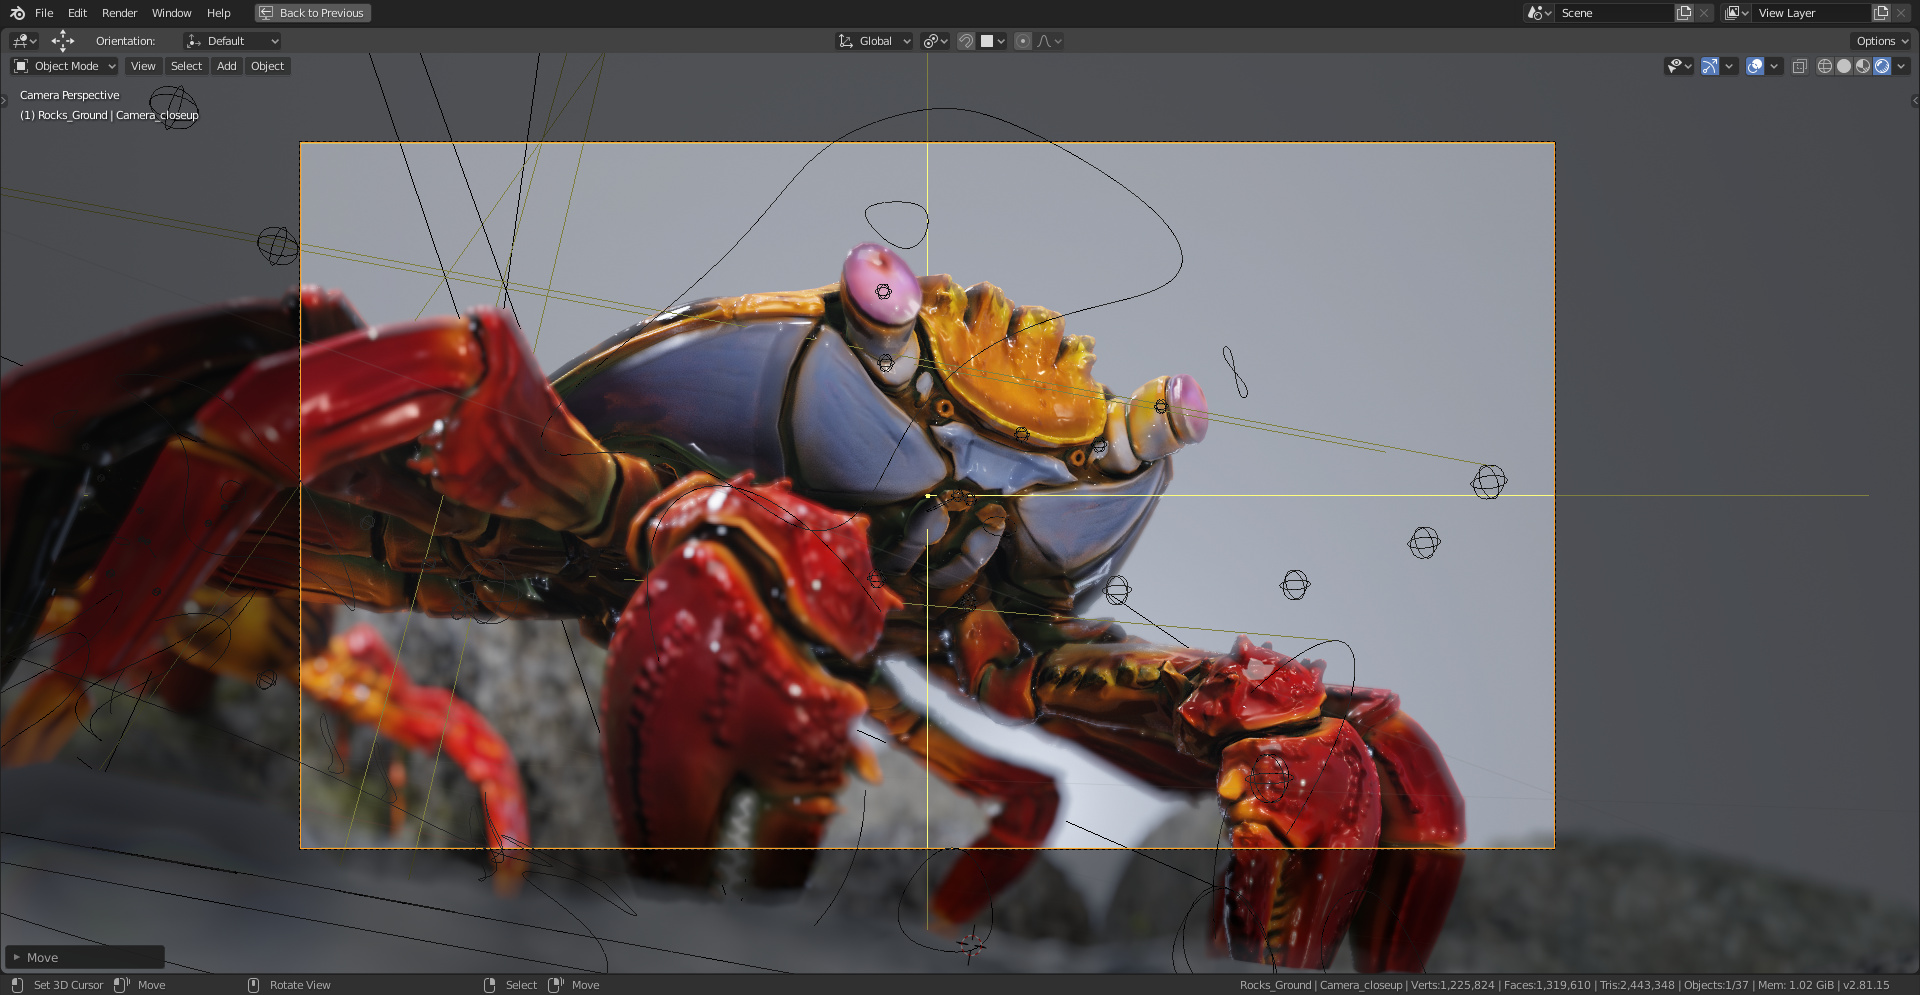Expand the Move operator panel
The height and width of the screenshot is (995, 1920).
point(84,957)
